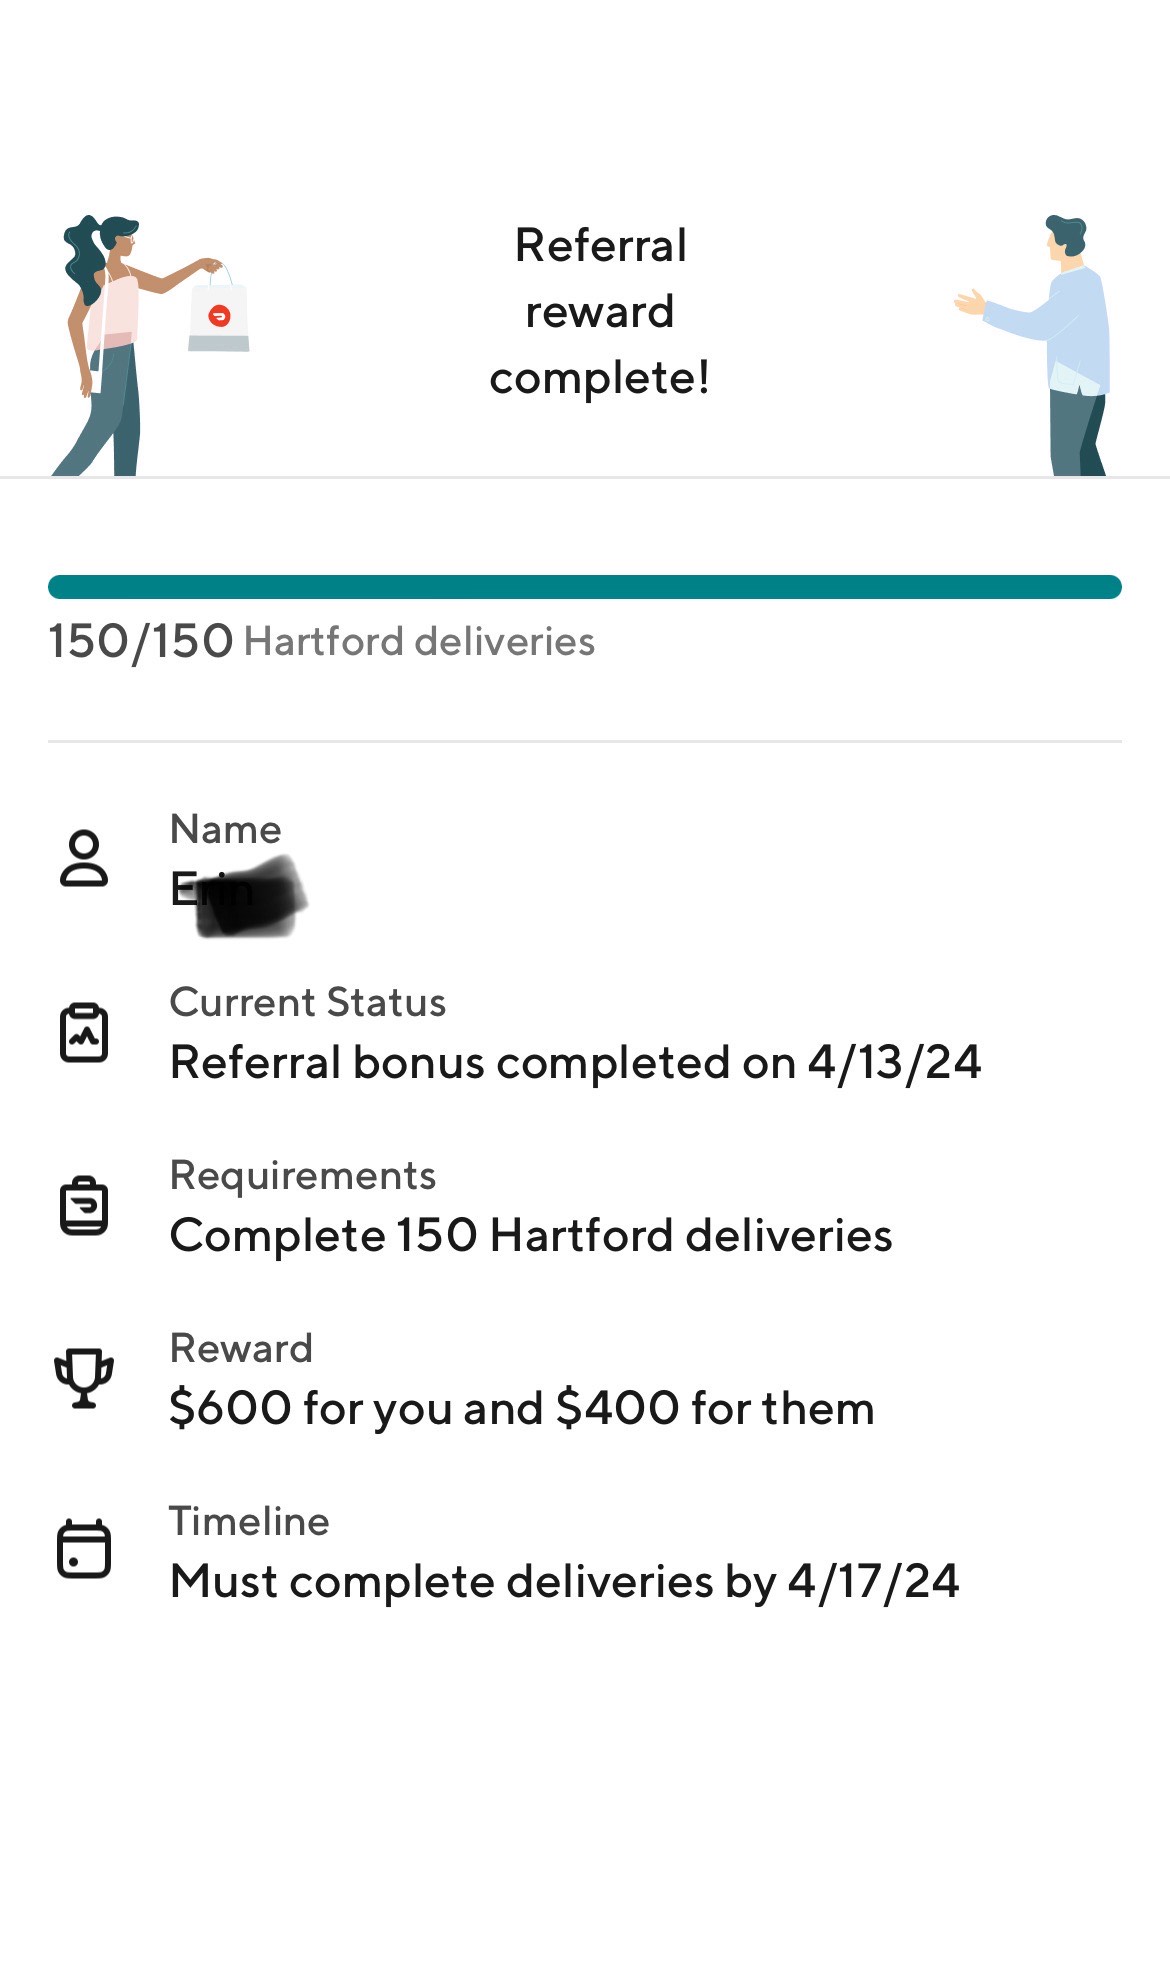Viewport: 1170px width, 1973px height.
Task: Tap "Must complete deliveries by 4/17/24" text
Action: (565, 1581)
